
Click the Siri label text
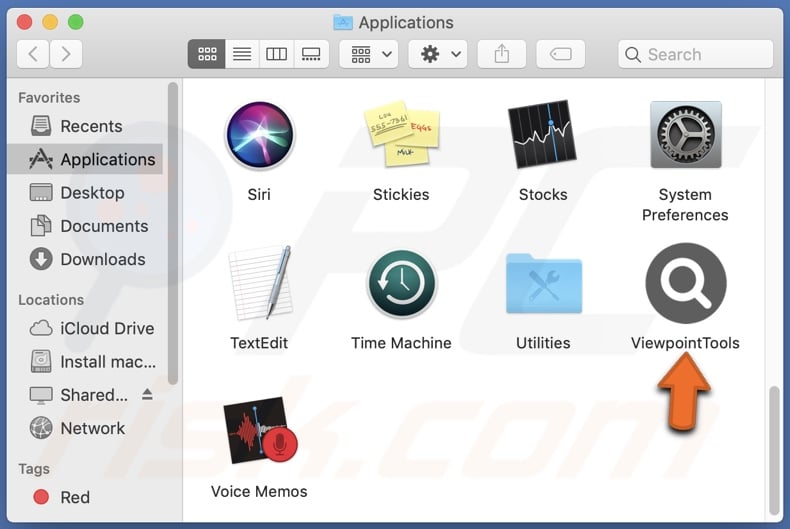tap(259, 194)
